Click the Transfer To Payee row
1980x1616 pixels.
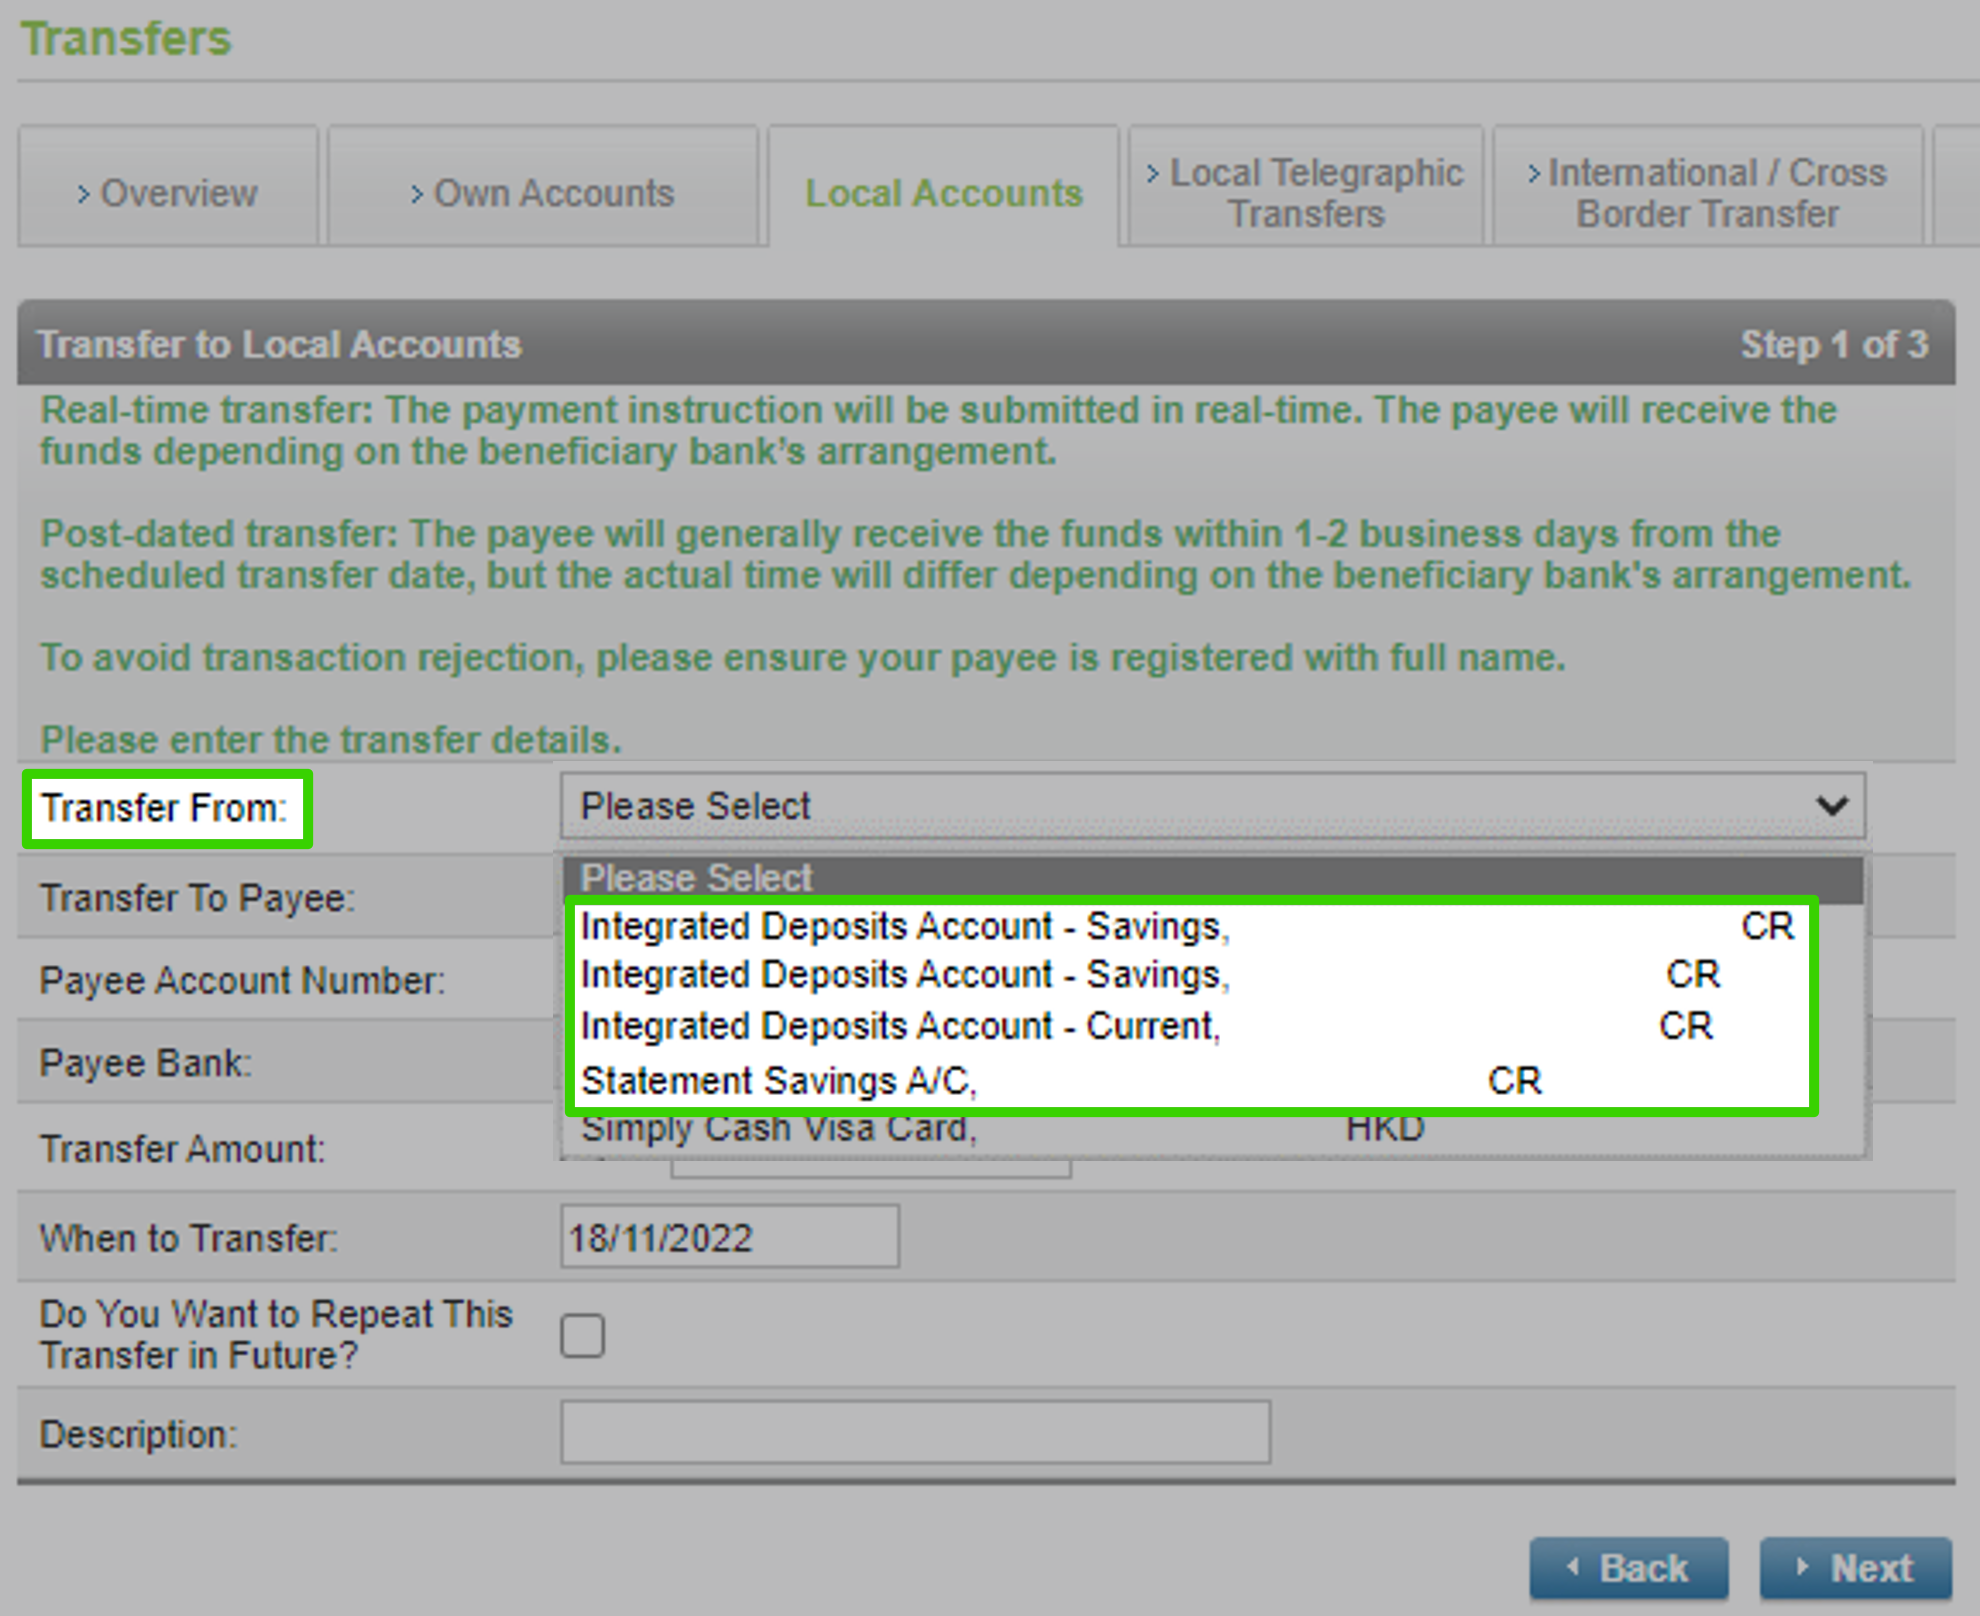[196, 896]
